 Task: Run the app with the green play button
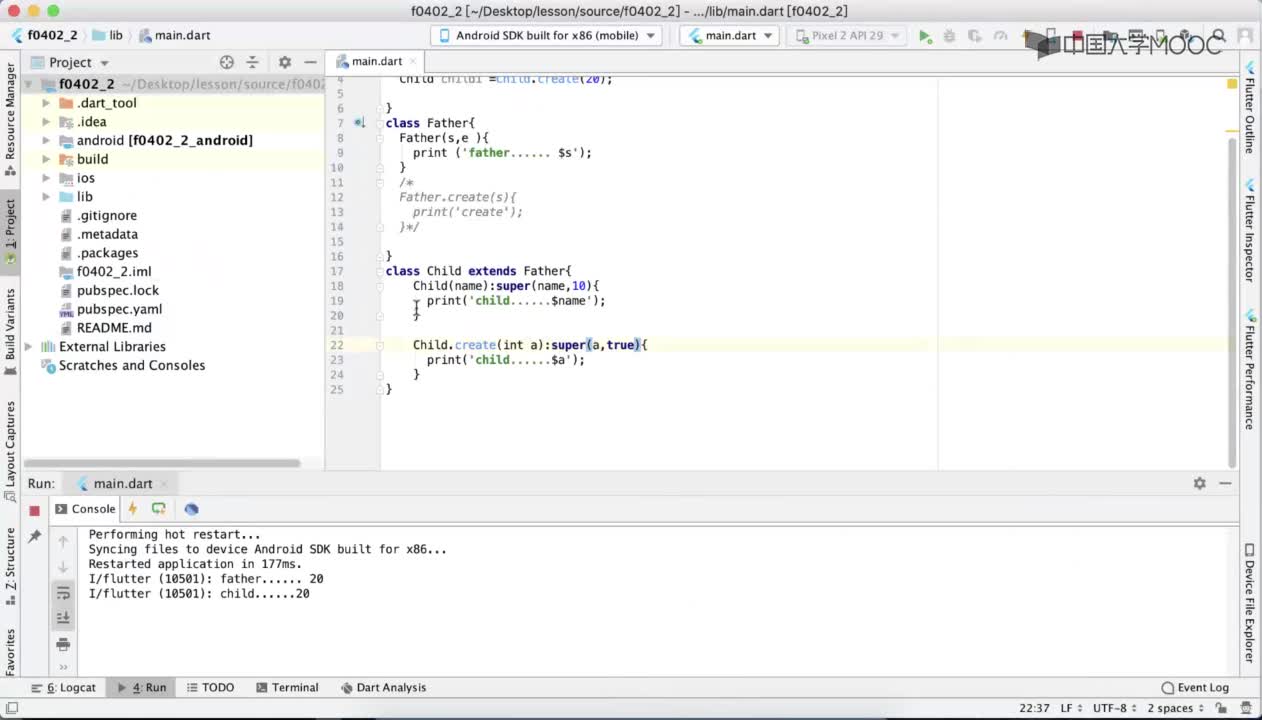tap(925, 36)
